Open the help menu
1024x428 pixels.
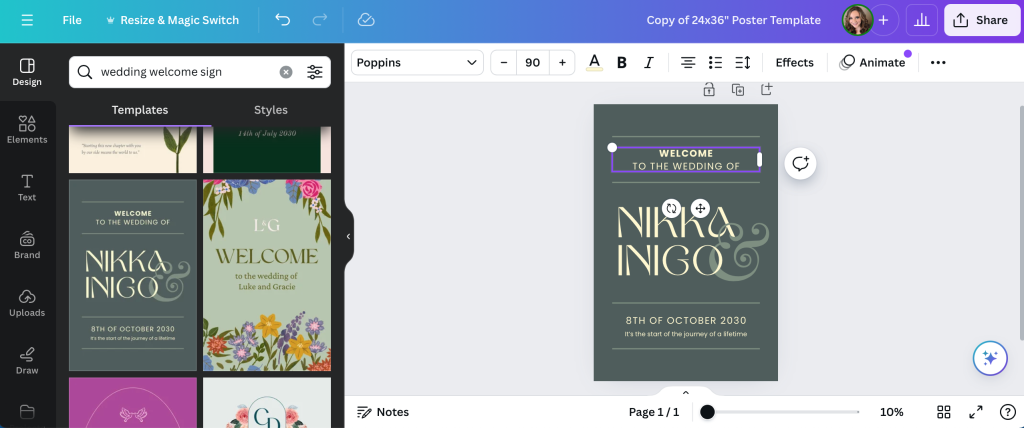(1008, 412)
